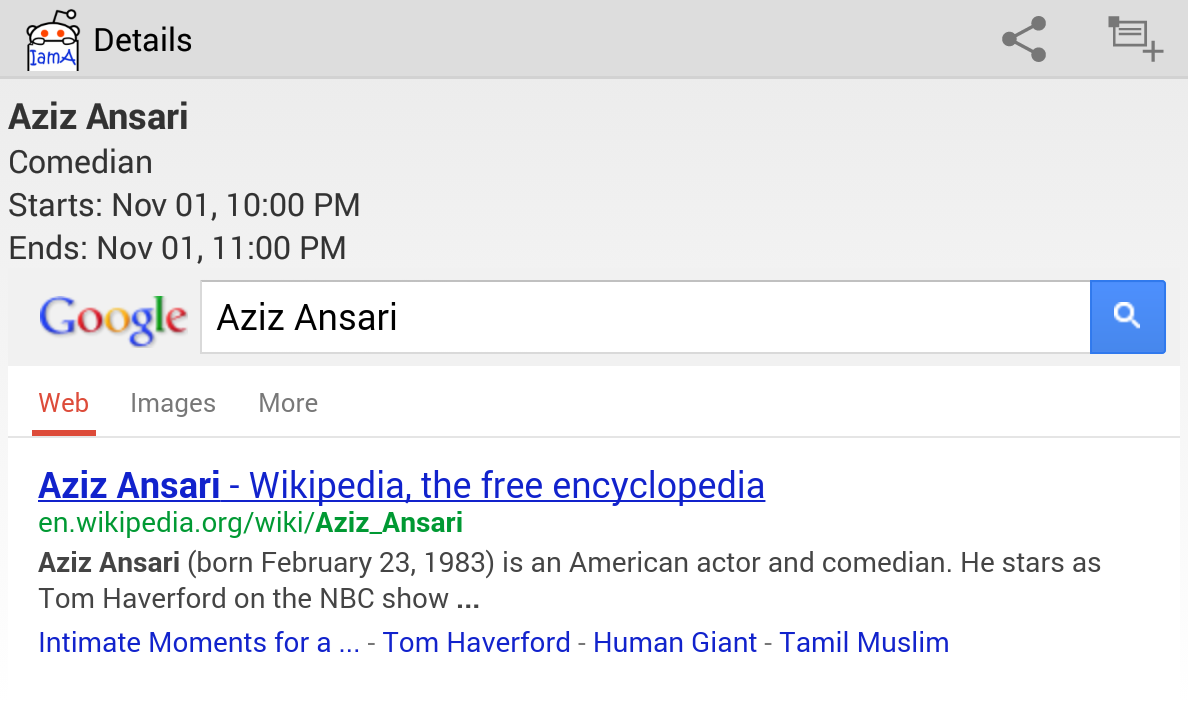The width and height of the screenshot is (1188, 717).
Task: Open the Aziz Ansari Wikipedia result
Action: [401, 486]
